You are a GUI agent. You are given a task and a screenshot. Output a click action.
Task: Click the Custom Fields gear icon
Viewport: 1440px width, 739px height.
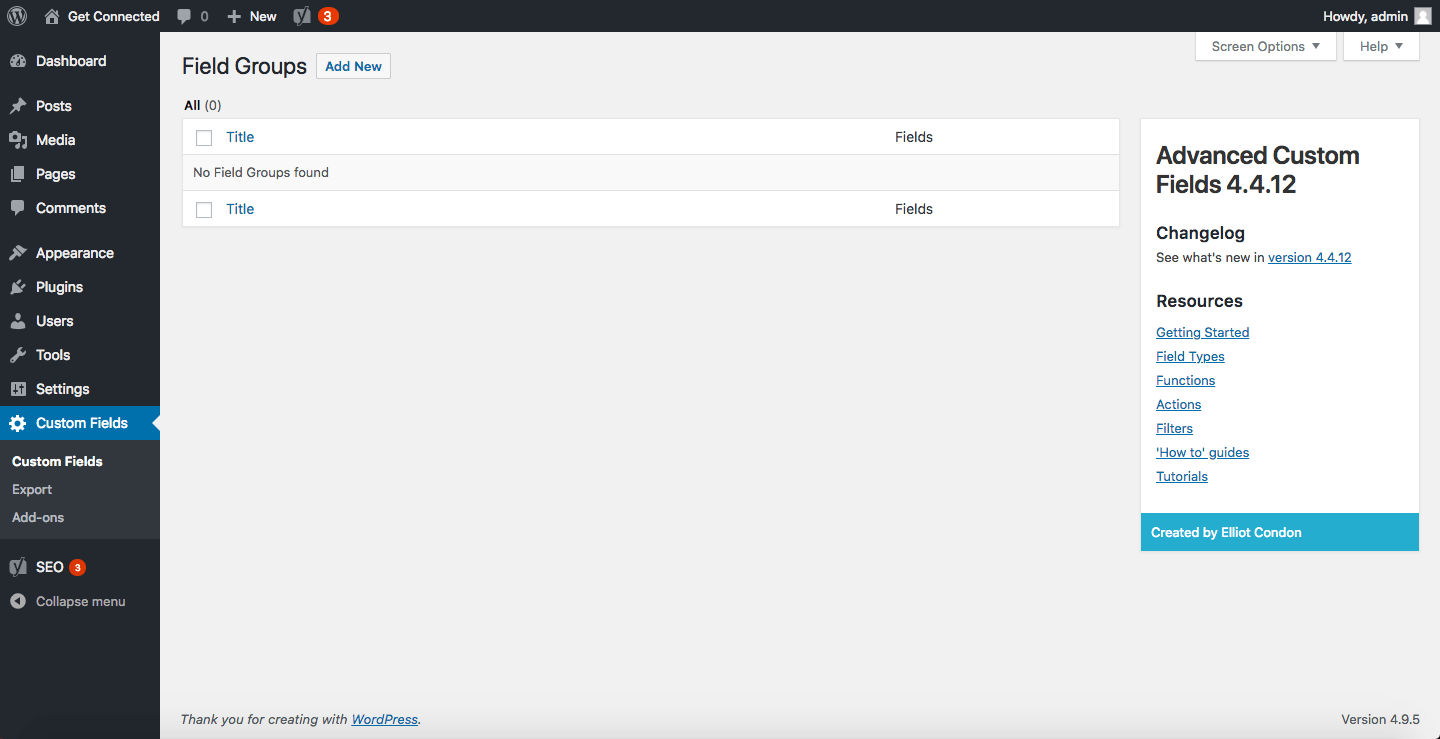click(18, 423)
